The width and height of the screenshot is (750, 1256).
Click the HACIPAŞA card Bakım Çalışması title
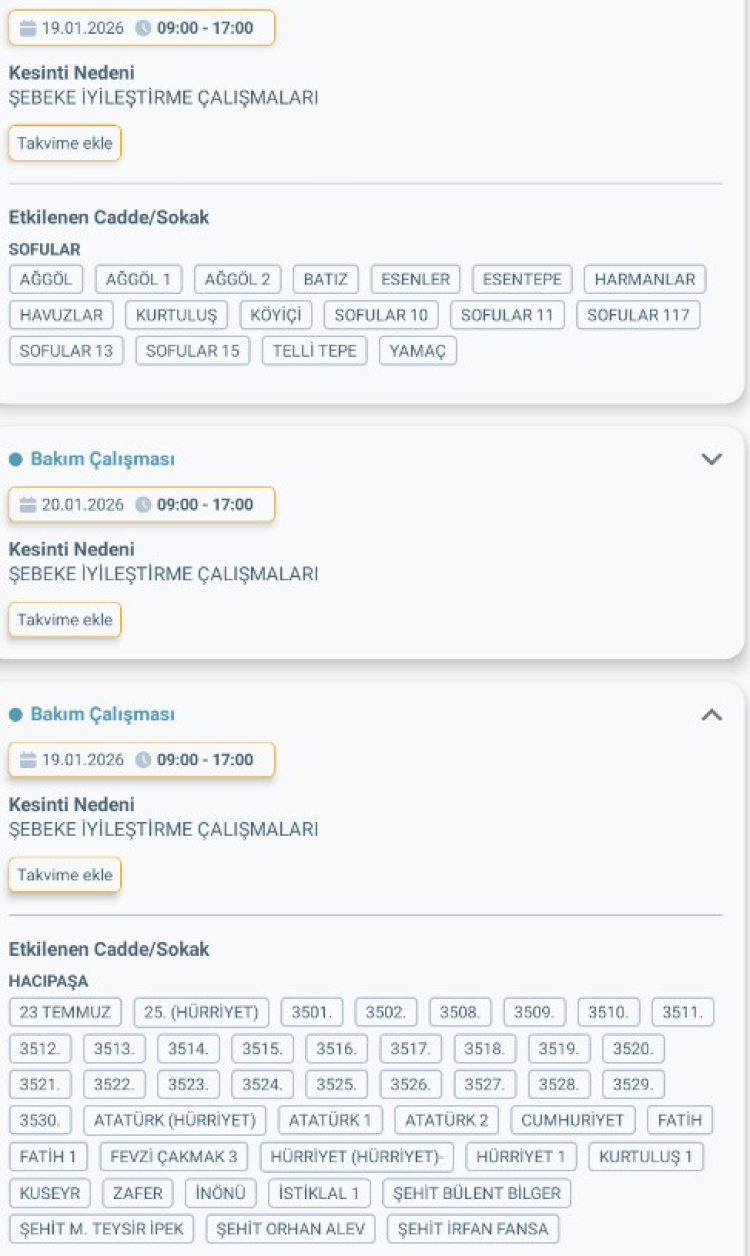(102, 714)
